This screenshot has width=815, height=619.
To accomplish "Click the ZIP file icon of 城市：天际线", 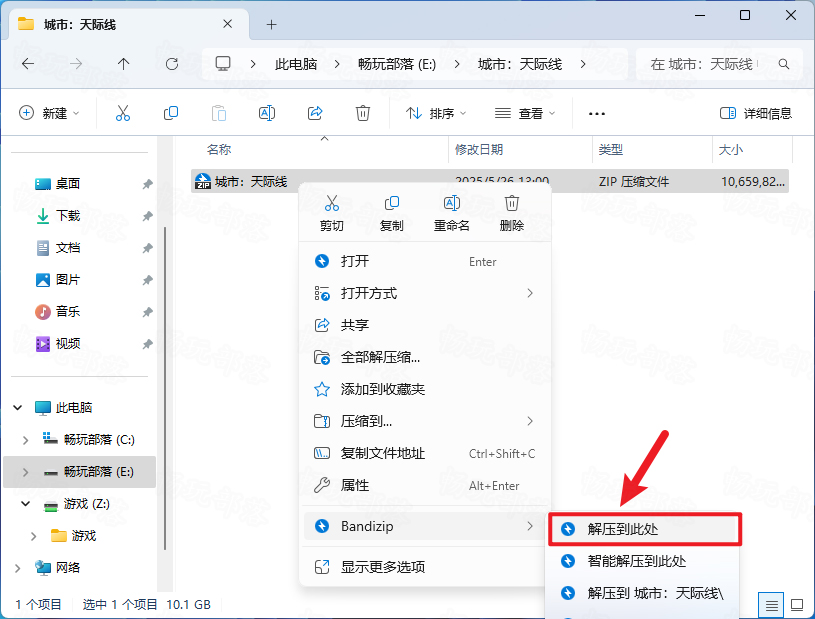I will click(x=203, y=181).
